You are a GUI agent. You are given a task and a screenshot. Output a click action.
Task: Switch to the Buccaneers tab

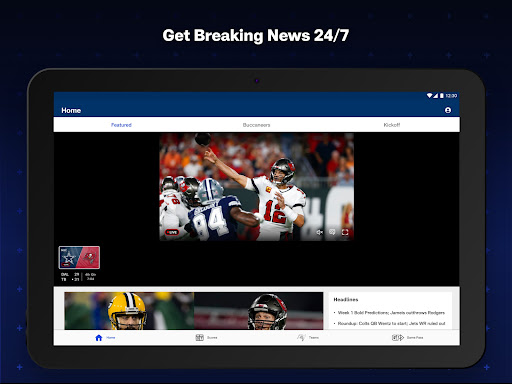click(256, 125)
